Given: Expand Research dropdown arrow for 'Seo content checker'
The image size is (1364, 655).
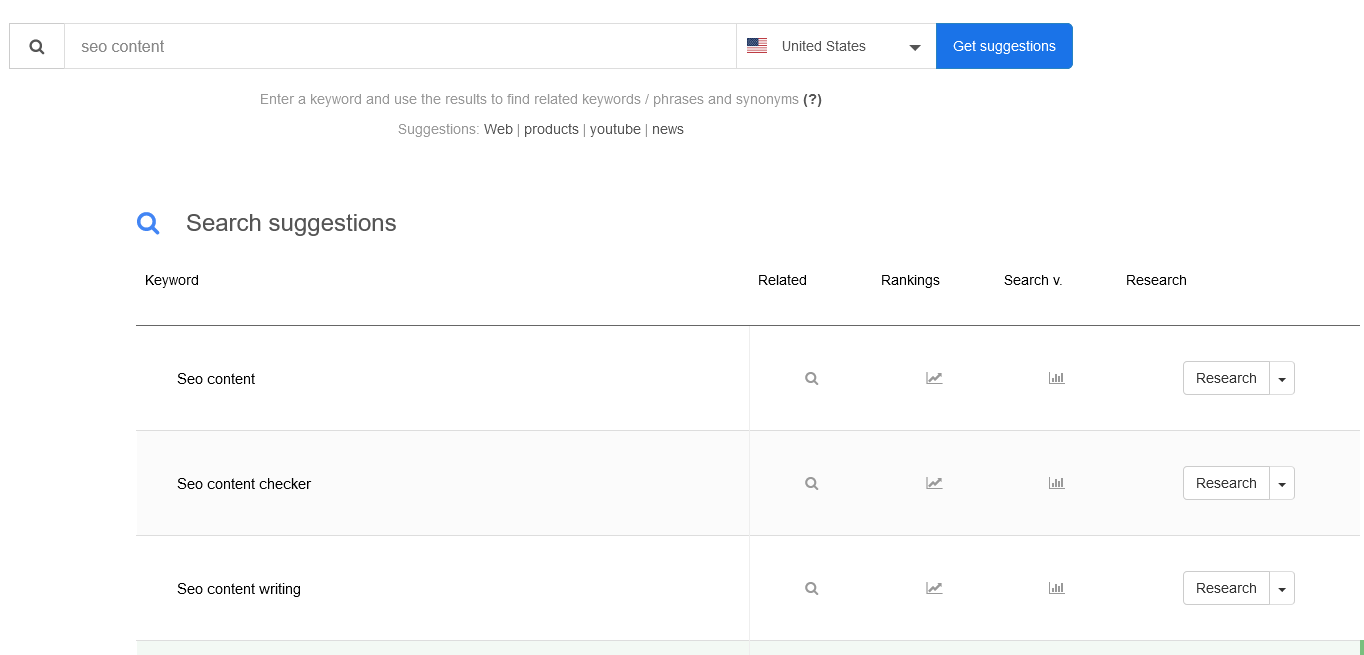Looking at the screenshot, I should [x=1282, y=484].
